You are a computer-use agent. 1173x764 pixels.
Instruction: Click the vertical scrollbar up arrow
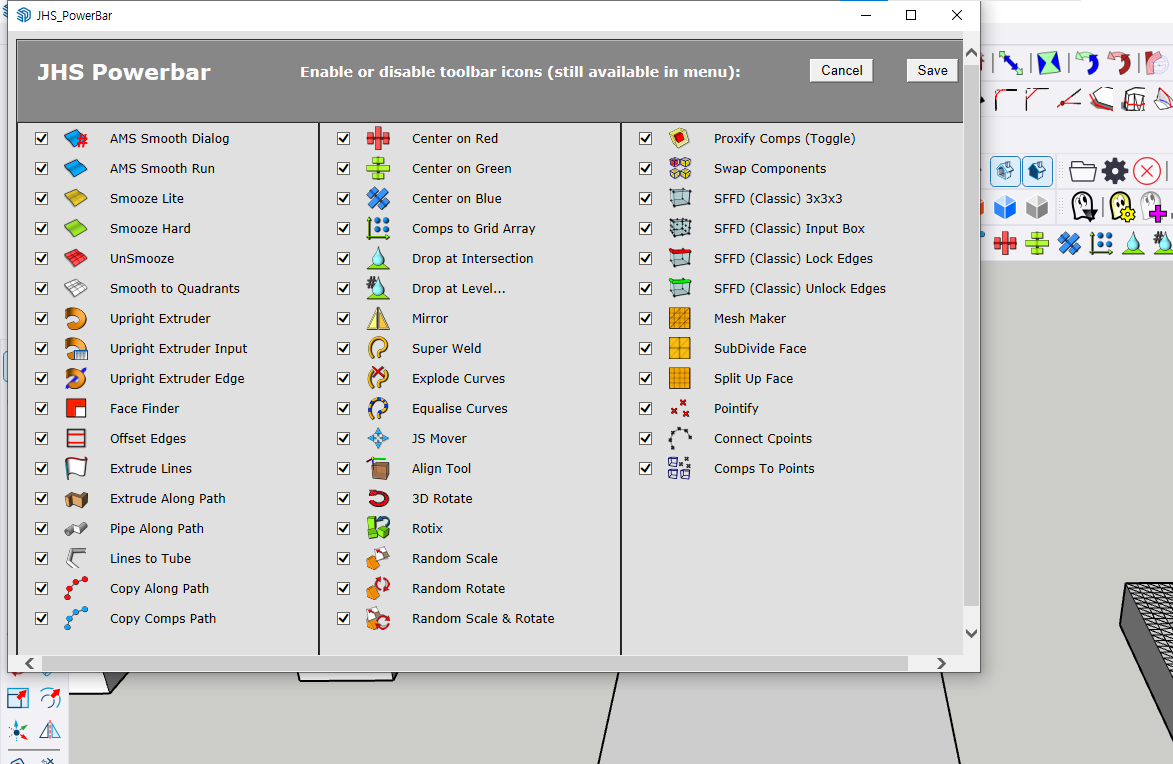pyautogui.click(x=971, y=54)
